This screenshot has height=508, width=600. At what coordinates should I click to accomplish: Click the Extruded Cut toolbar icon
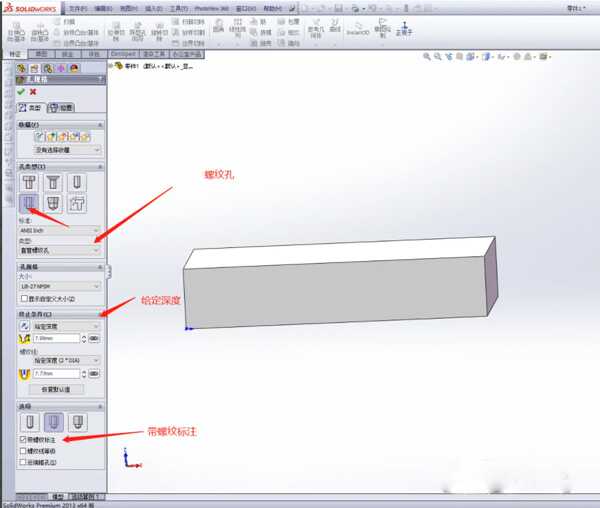point(116,31)
